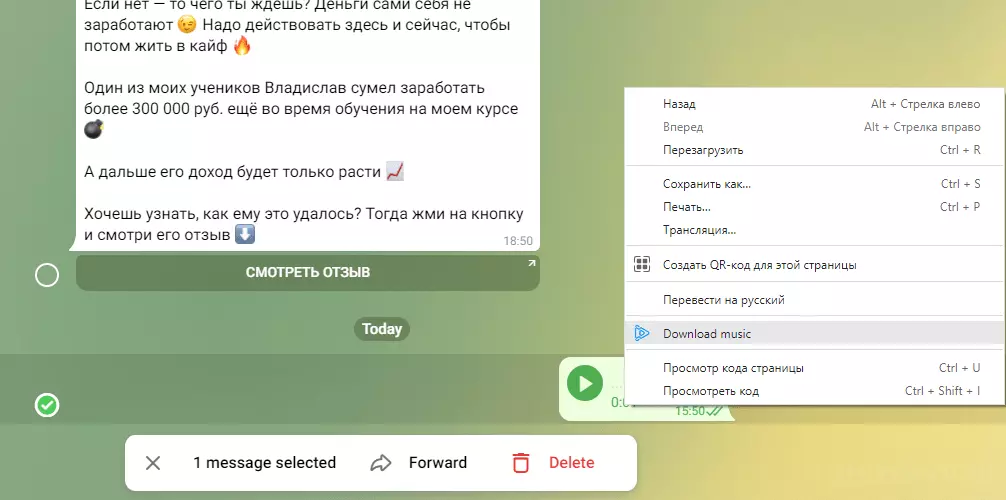Click the Today date badge
Image resolution: width=1006 pixels, height=500 pixels.
click(382, 329)
